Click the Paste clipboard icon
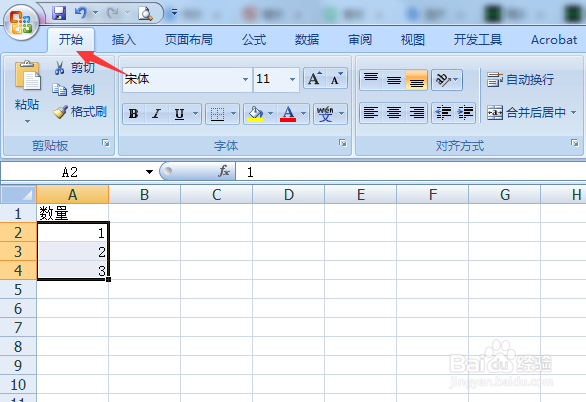 click(27, 76)
